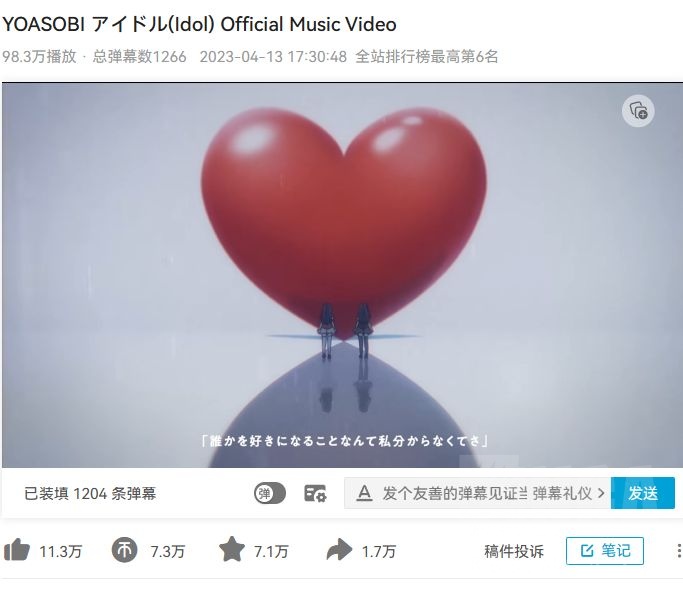Click the coin donate icon
Viewport: 683px width, 593px height.
coord(124,550)
